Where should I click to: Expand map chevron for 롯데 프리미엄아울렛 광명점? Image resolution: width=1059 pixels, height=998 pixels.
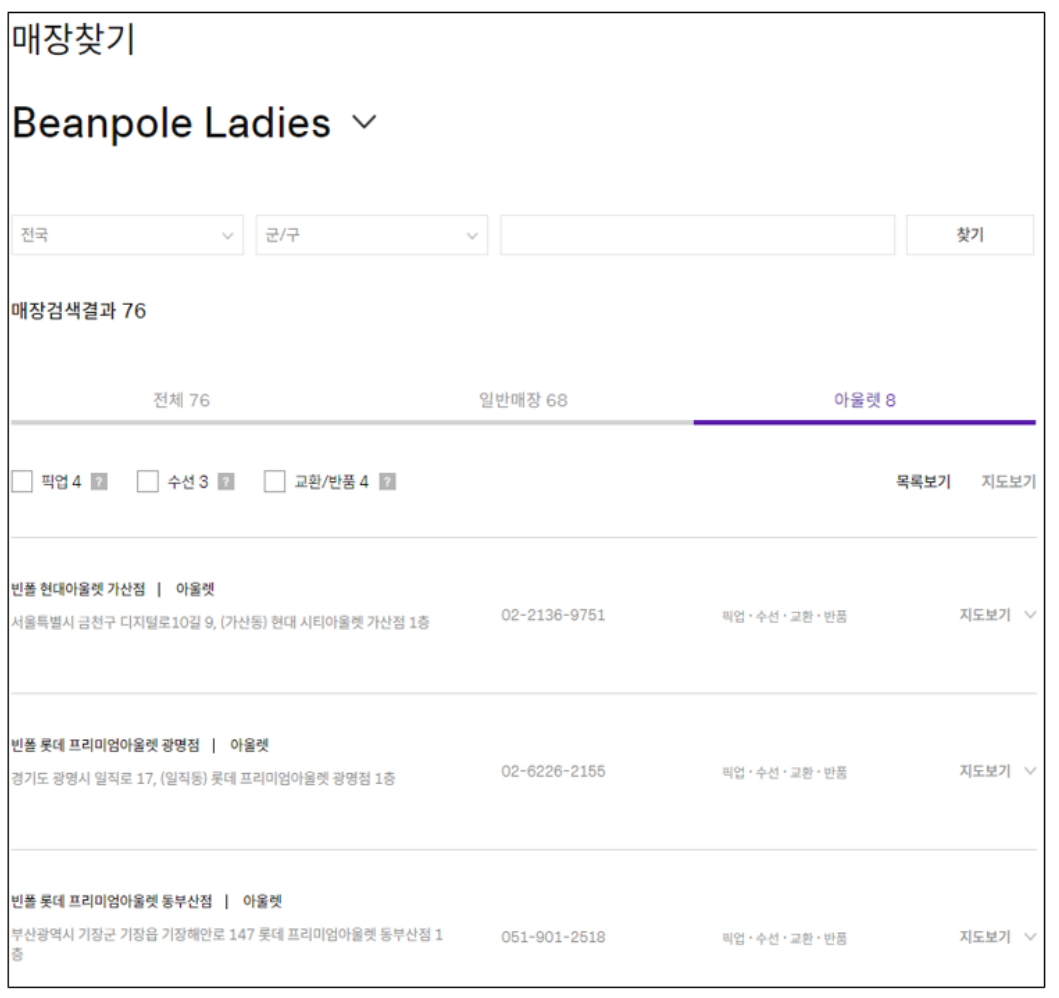click(1030, 770)
